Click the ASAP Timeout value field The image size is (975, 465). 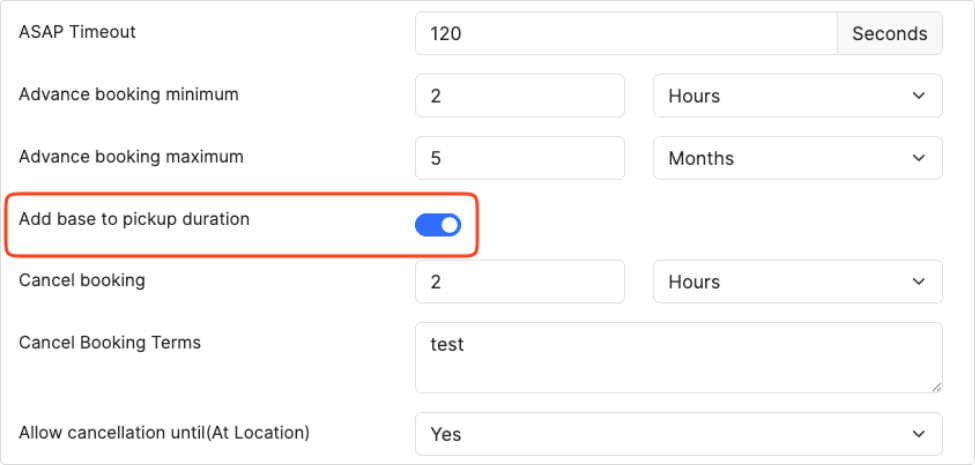tap(626, 33)
